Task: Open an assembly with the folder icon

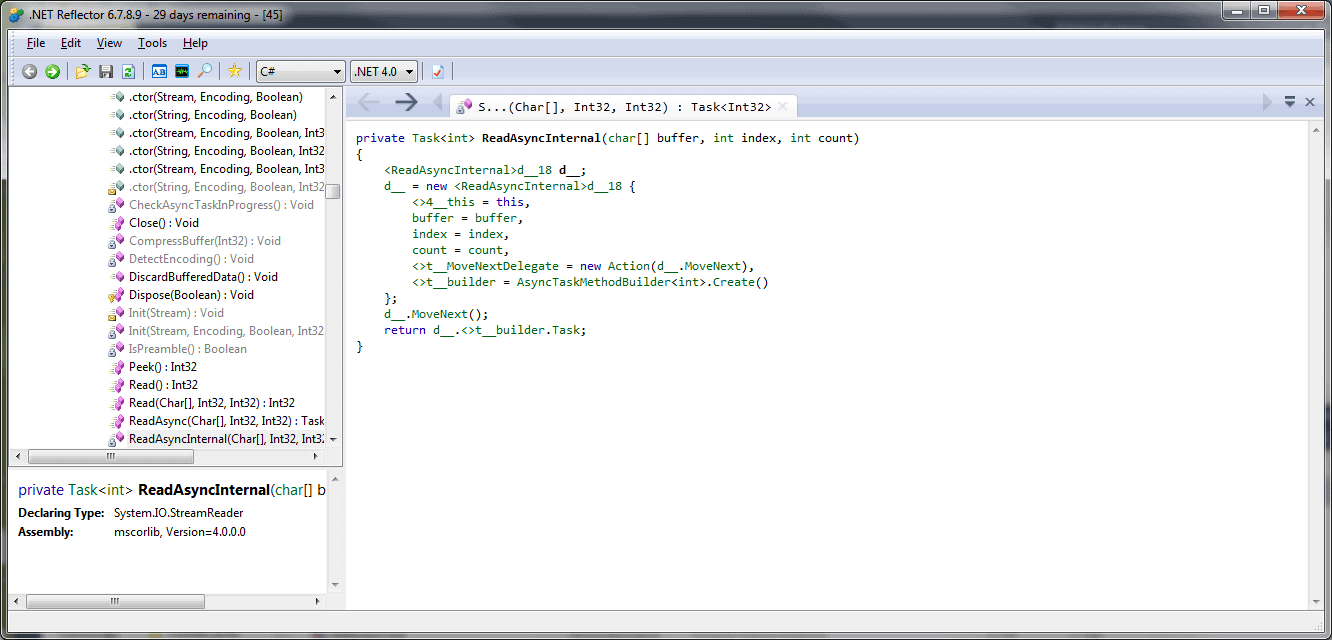Action: pos(83,71)
